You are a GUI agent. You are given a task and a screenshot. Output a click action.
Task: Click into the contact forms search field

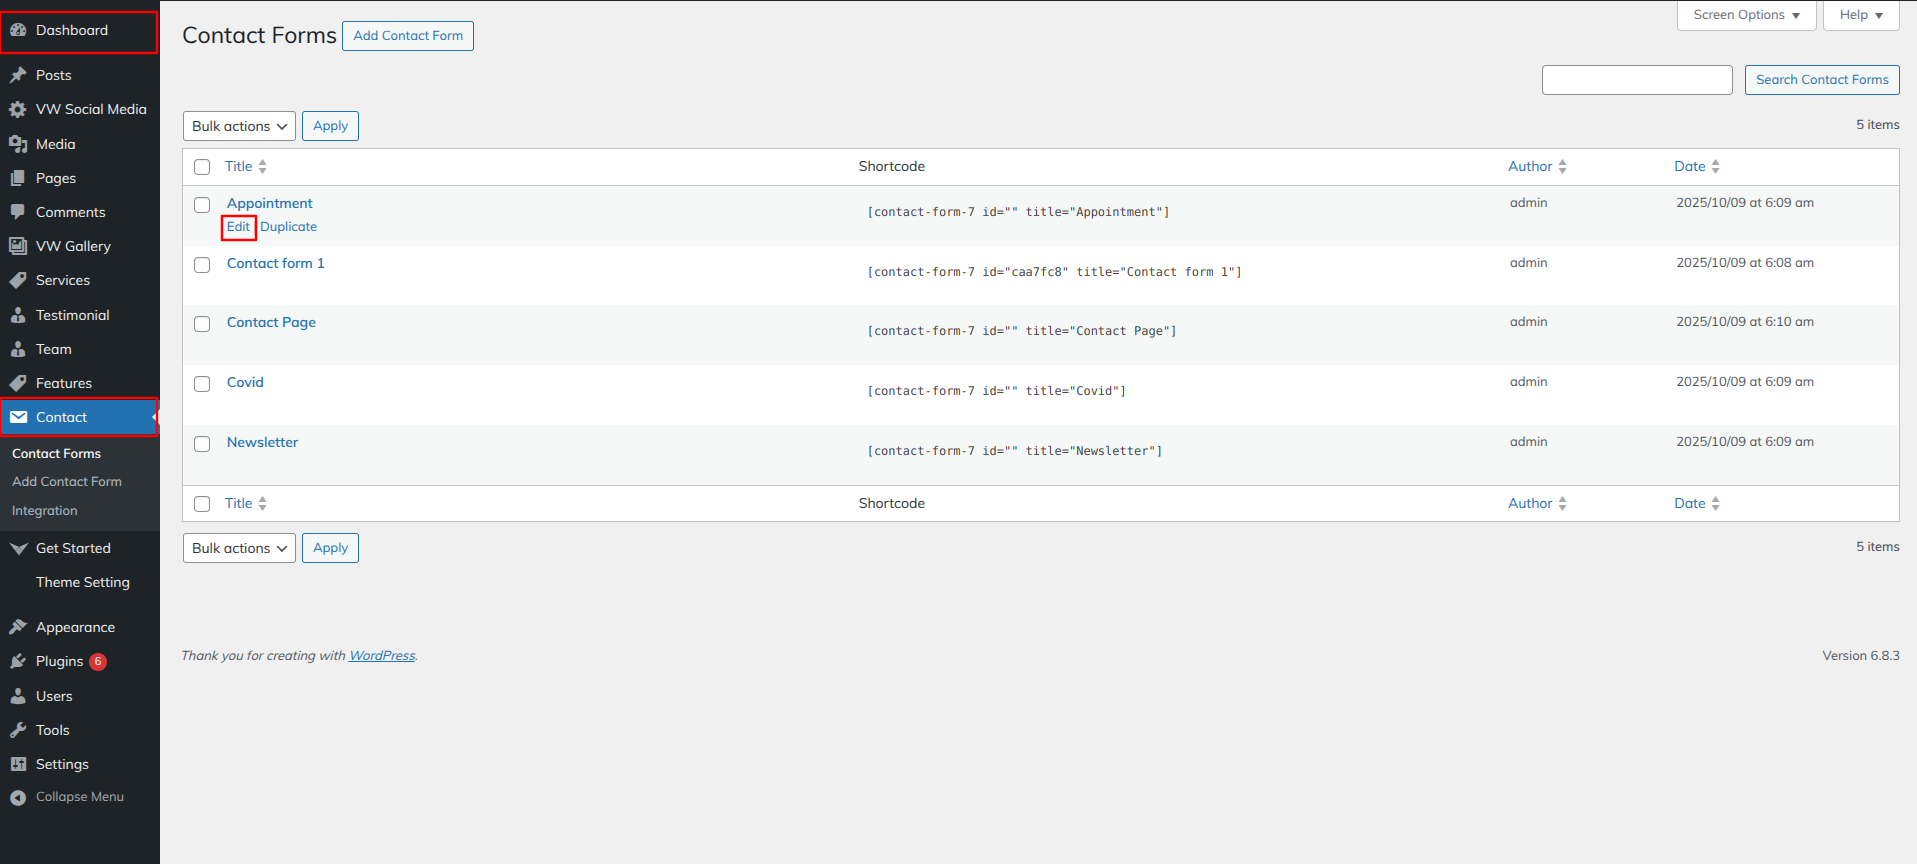pos(1636,80)
